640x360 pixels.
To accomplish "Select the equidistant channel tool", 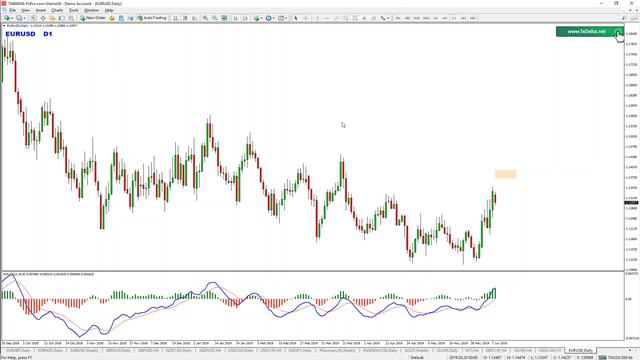I will pyautogui.click(x=345, y=18).
